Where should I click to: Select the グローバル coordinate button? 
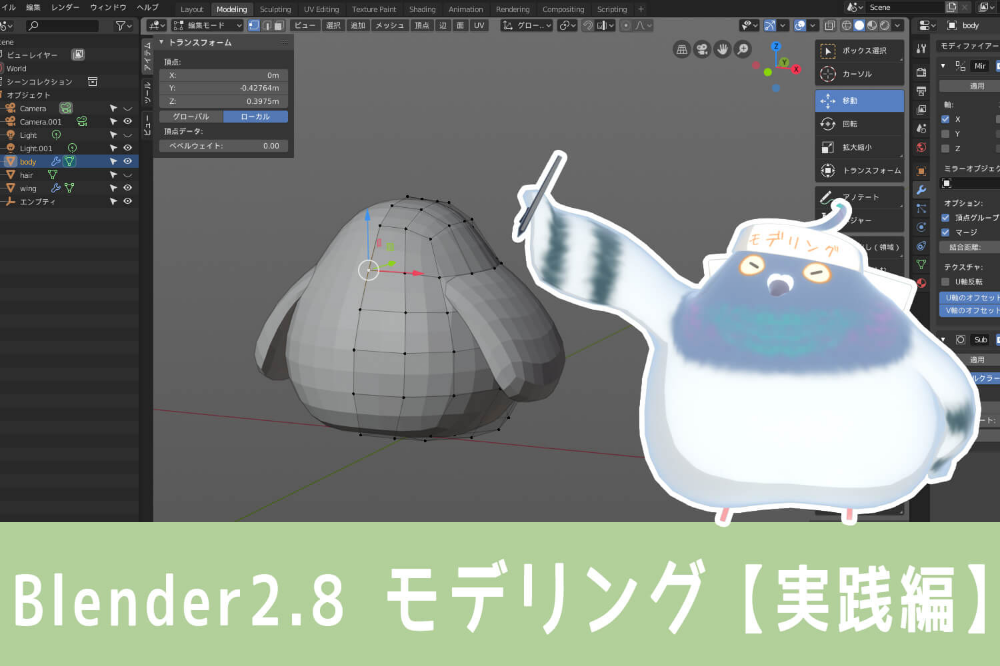(191, 117)
